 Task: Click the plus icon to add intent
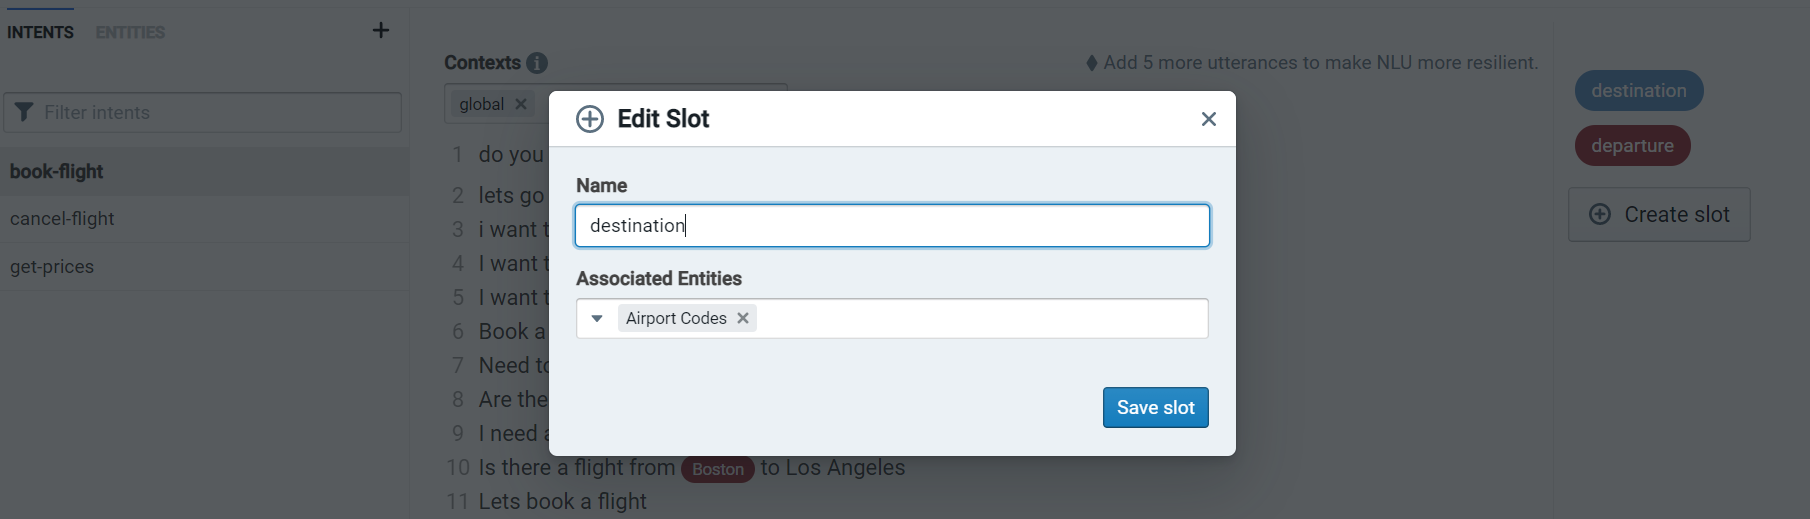click(x=381, y=30)
